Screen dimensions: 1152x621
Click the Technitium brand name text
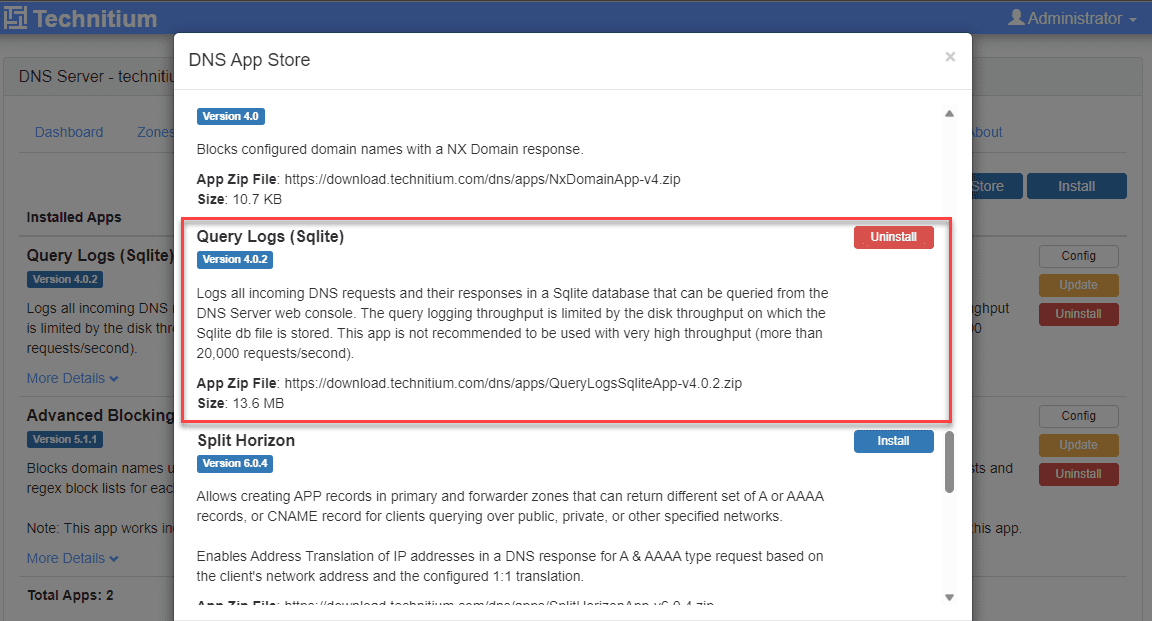point(95,18)
